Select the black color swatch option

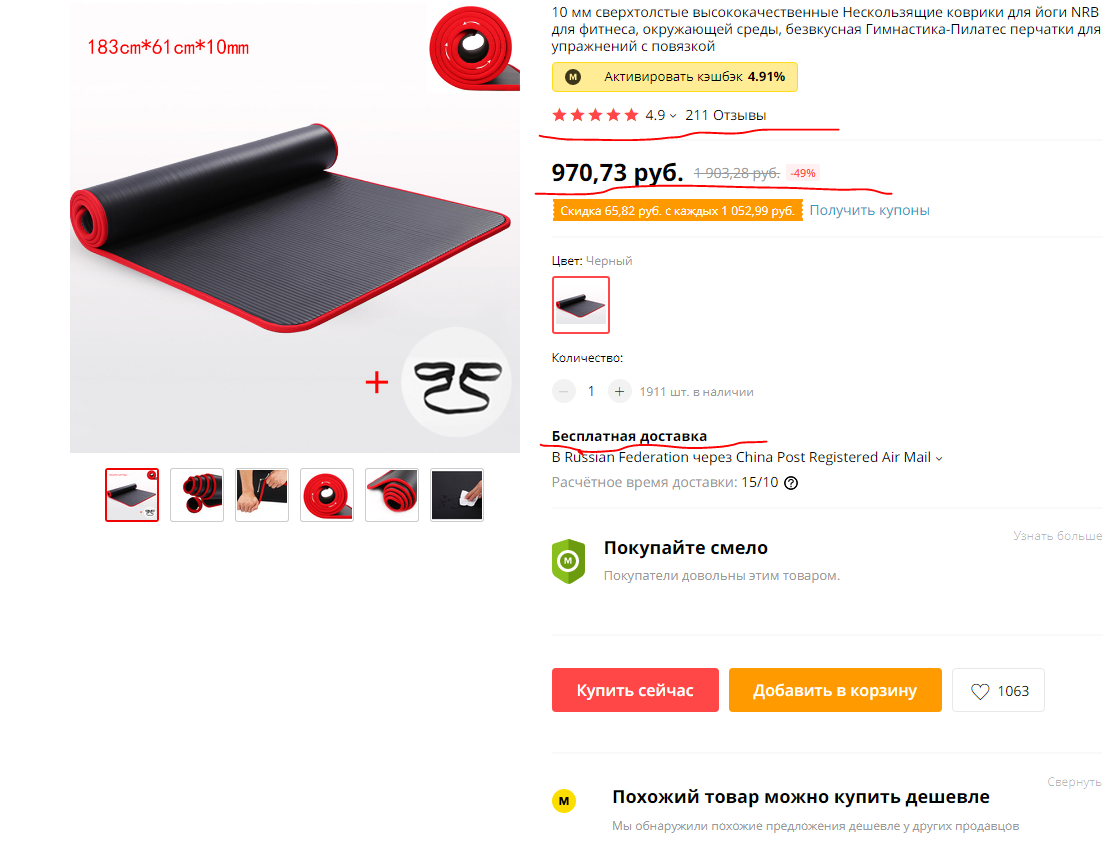point(580,305)
